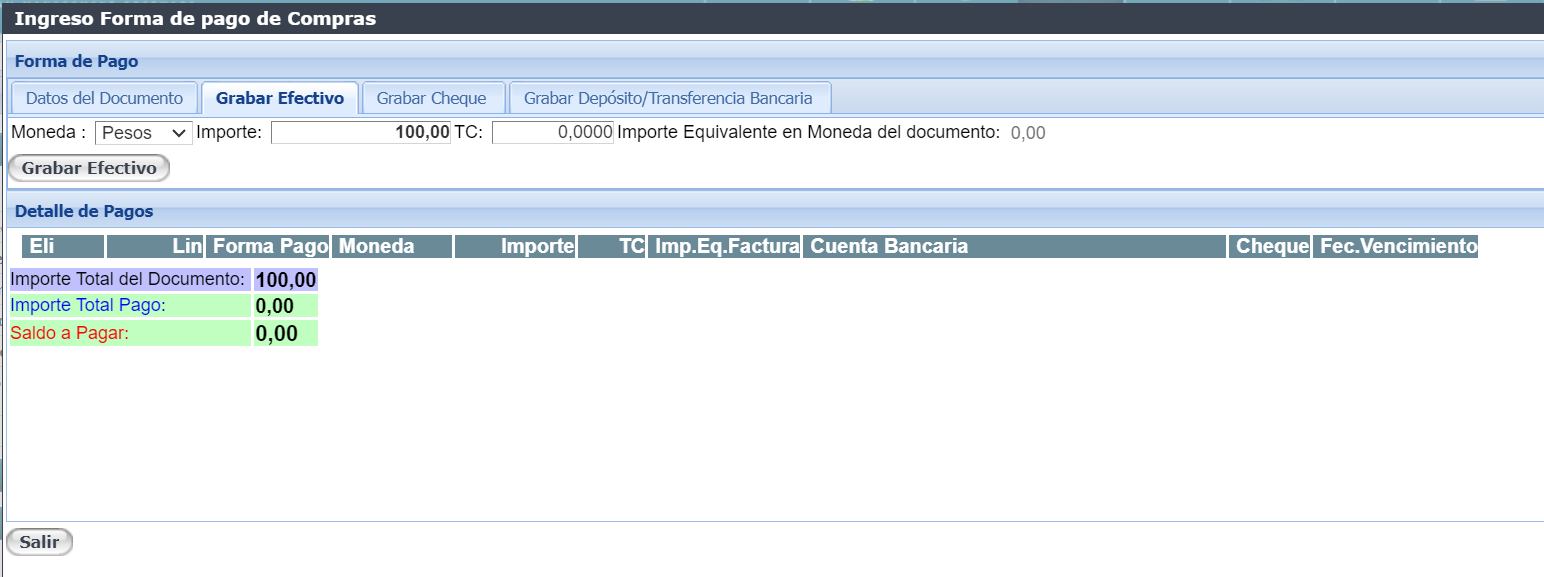Image resolution: width=1544 pixels, height=577 pixels.
Task: Open the Grabar Cheque tab
Action: pos(432,98)
